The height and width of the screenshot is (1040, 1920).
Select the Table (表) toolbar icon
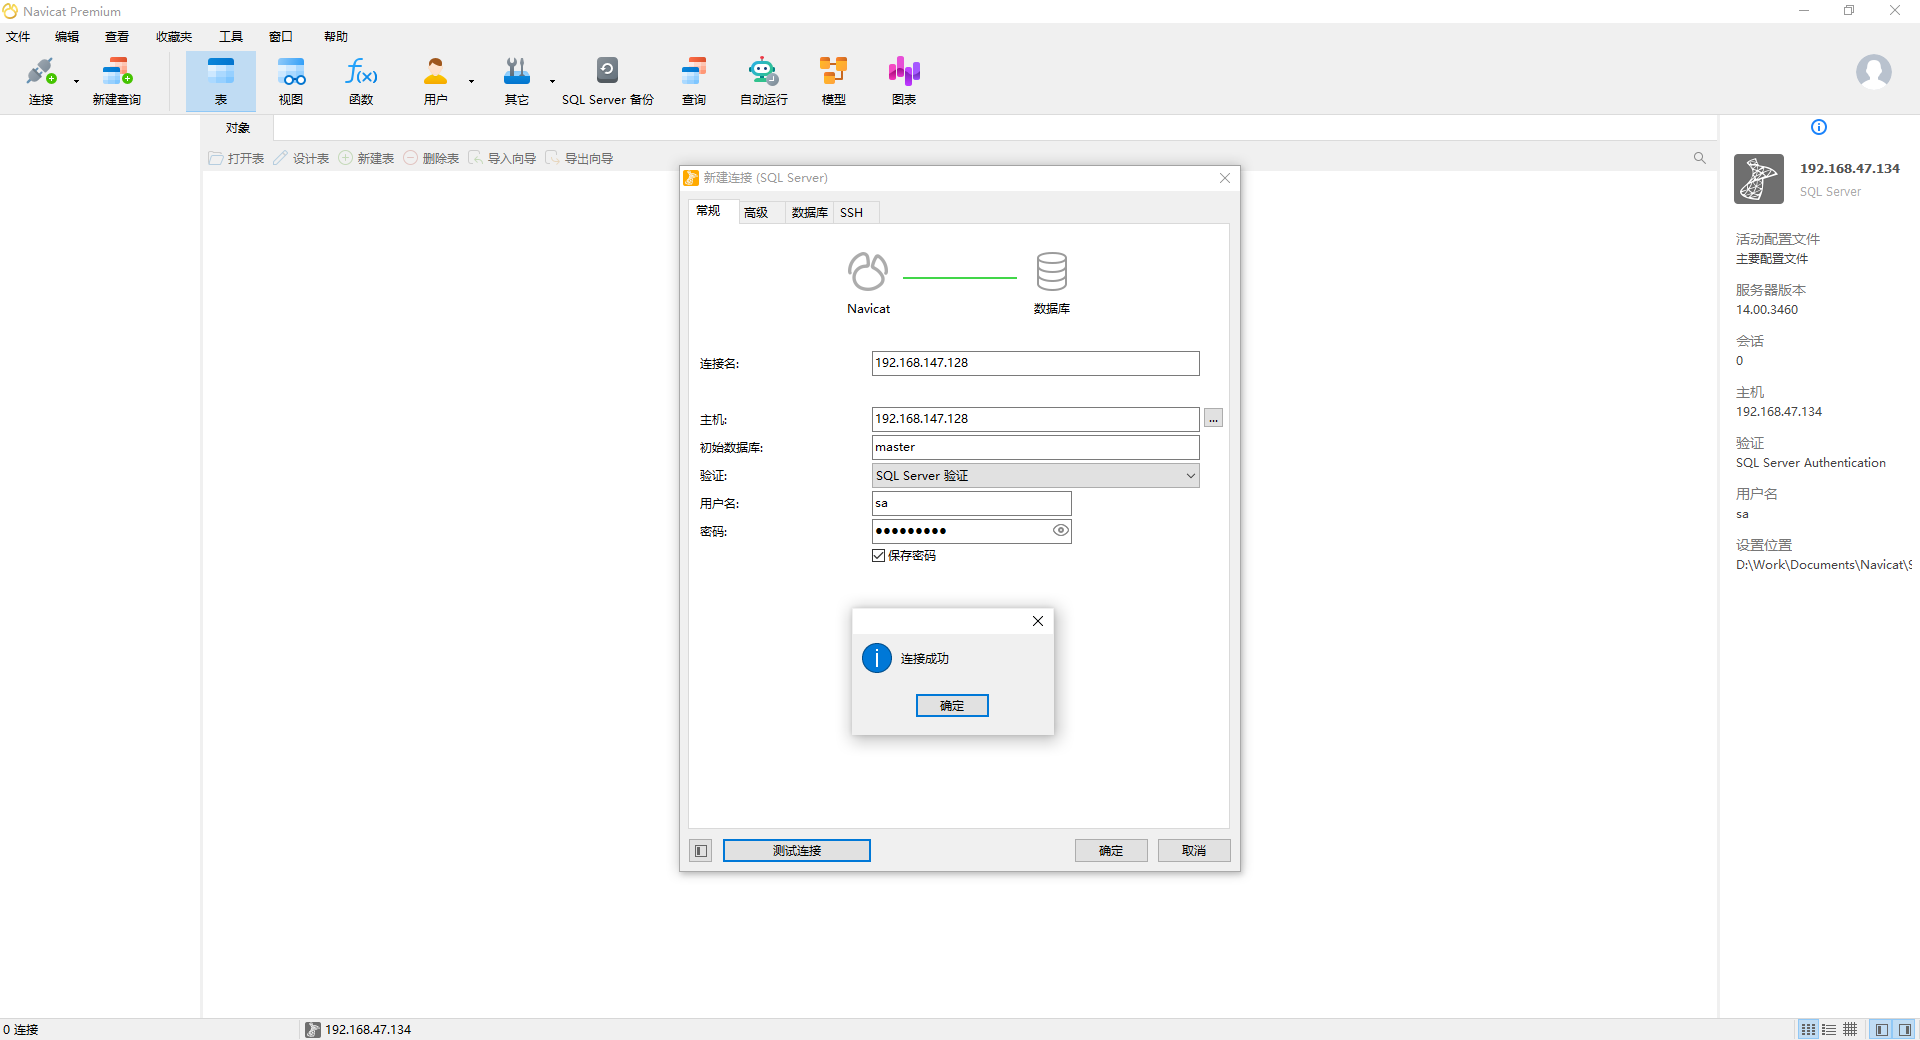221,81
